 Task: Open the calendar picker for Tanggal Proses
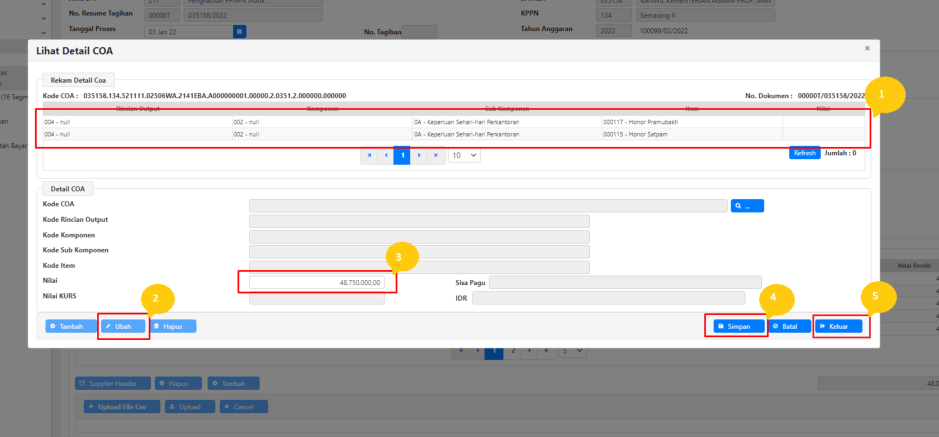coord(240,32)
